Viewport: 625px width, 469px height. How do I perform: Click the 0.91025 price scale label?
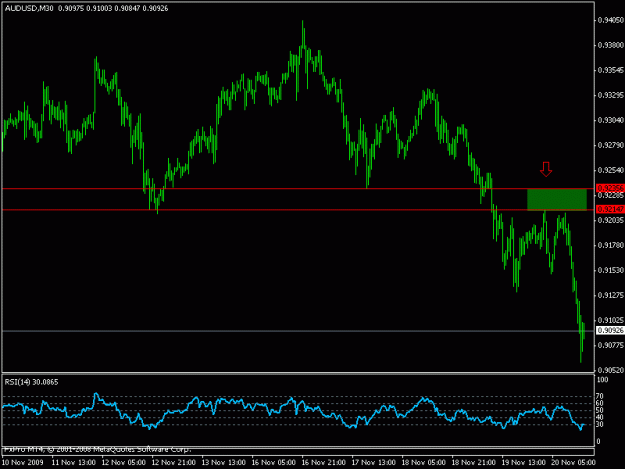[x=611, y=320]
